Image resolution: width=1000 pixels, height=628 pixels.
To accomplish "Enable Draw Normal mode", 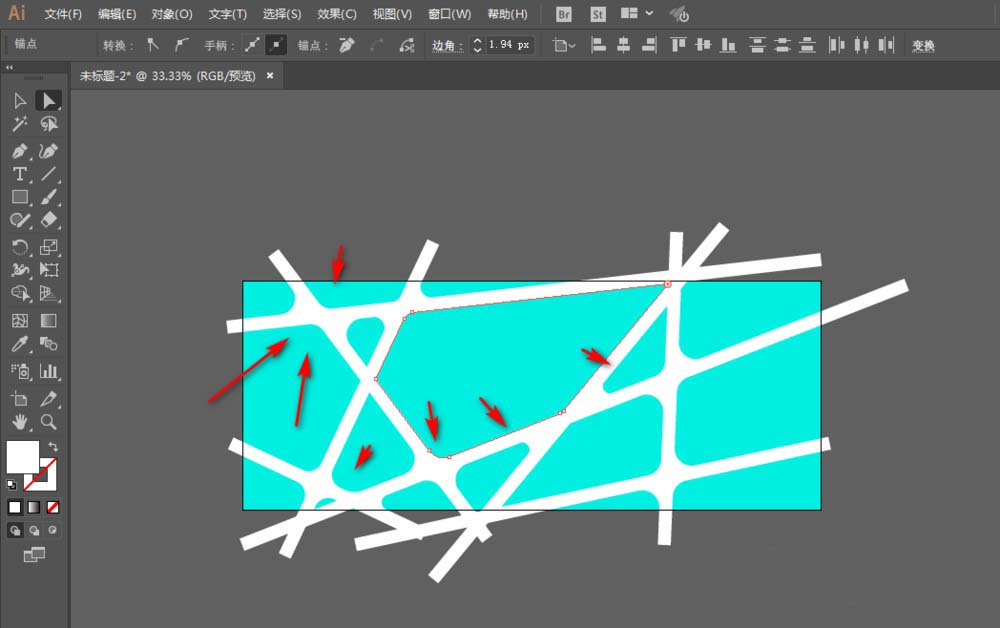I will [15, 530].
